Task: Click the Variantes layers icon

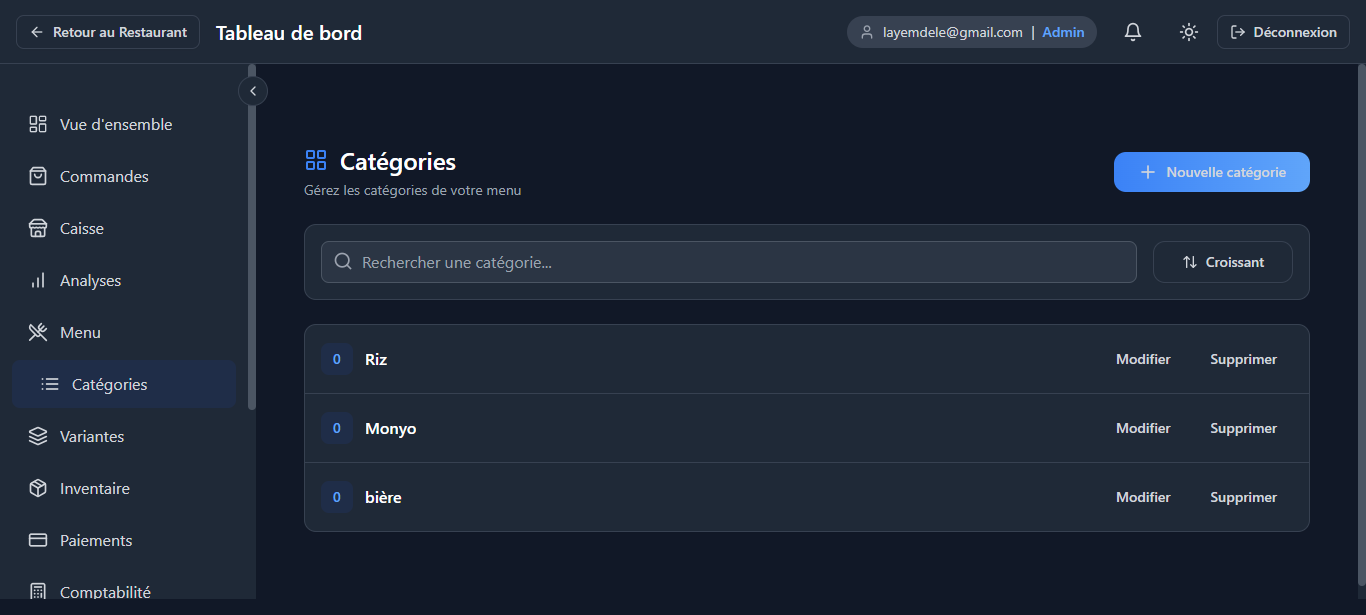Action: (38, 436)
